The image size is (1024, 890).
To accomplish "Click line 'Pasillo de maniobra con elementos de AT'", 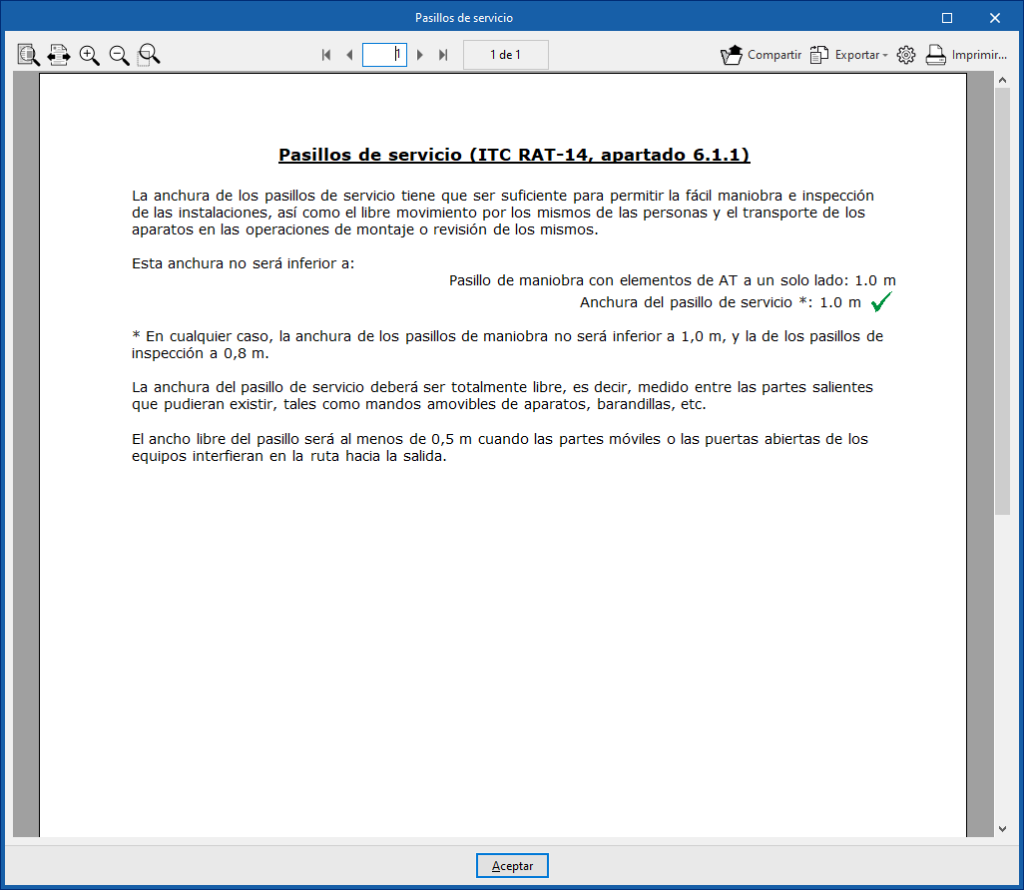I will [x=672, y=281].
